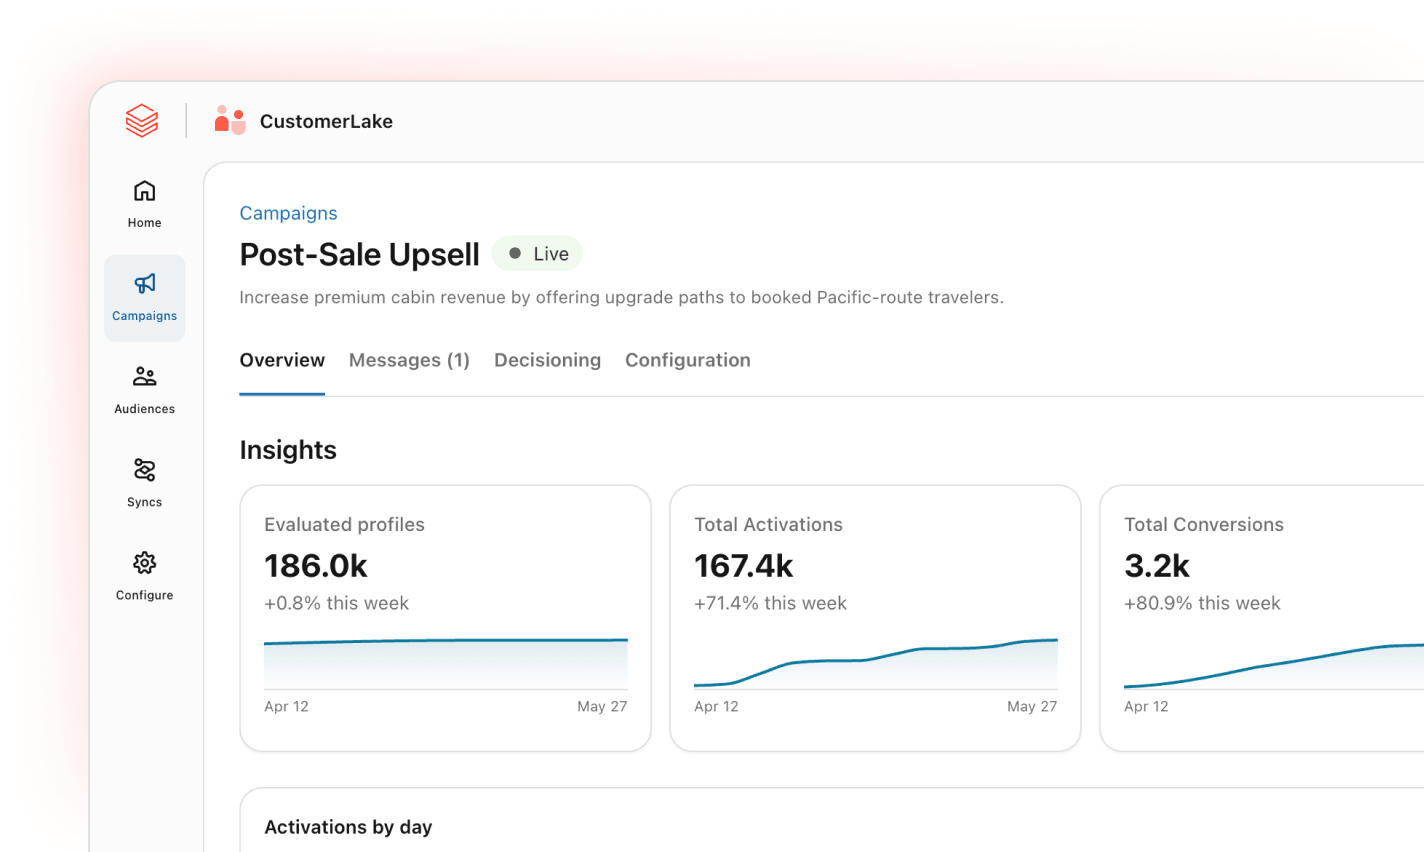Click the Total Activations card label

tap(768, 524)
